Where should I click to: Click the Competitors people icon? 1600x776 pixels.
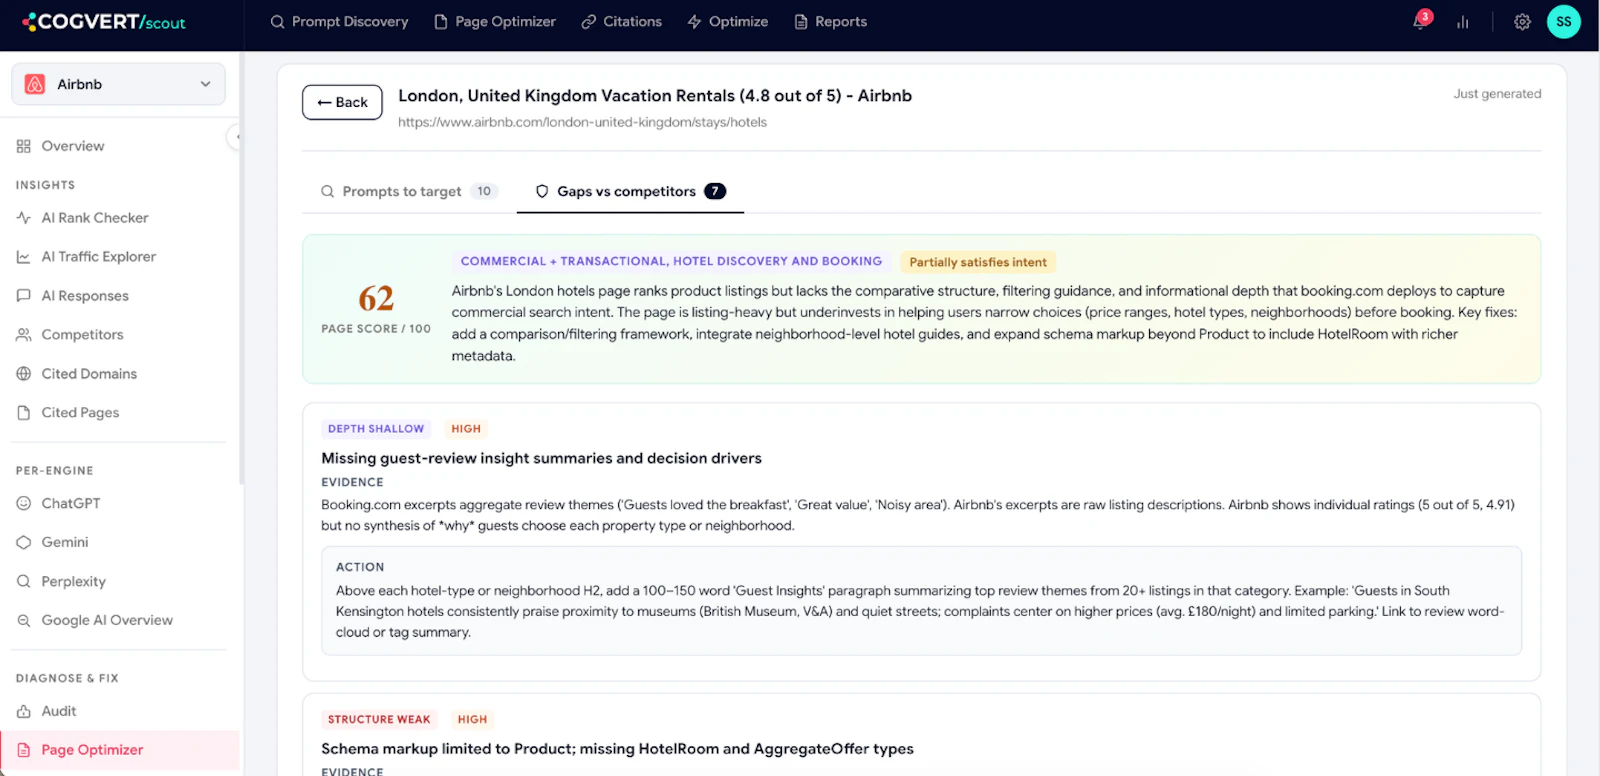coord(24,335)
